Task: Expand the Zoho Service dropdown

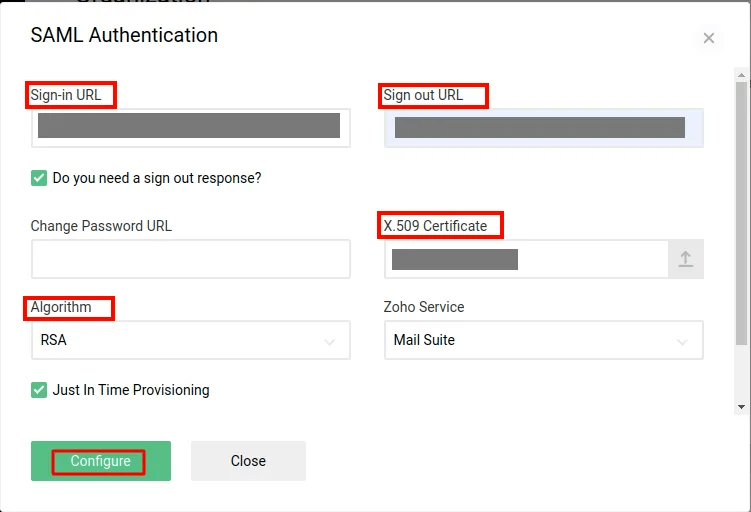Action: click(x=543, y=340)
